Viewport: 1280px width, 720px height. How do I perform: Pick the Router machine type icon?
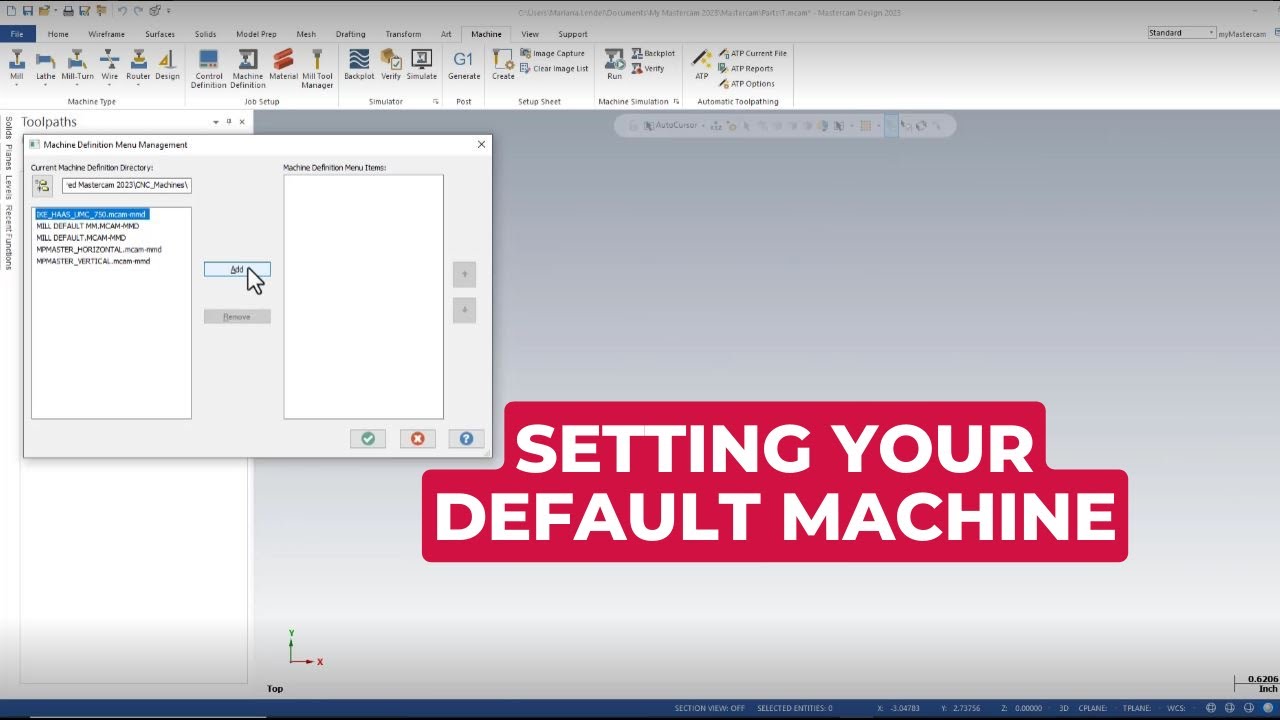tap(138, 63)
